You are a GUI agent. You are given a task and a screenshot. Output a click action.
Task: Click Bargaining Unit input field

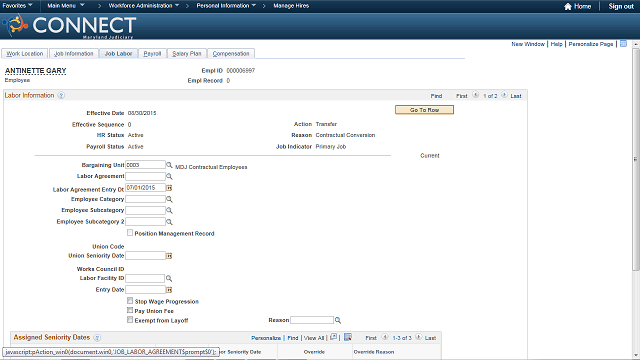145,165
